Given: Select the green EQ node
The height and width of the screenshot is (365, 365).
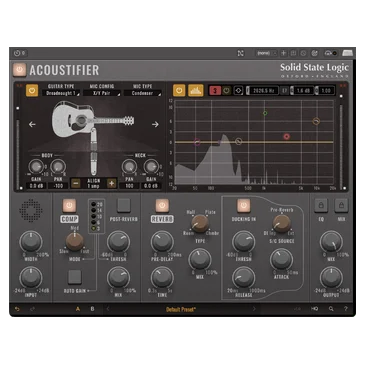Looking at the screenshot, I should pos(265,113).
